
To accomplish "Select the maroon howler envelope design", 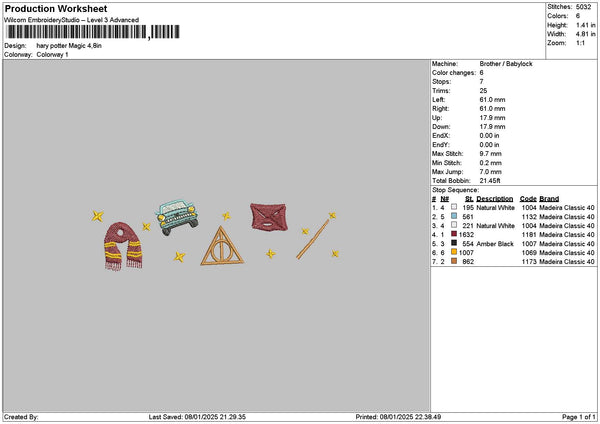I will pos(269,217).
